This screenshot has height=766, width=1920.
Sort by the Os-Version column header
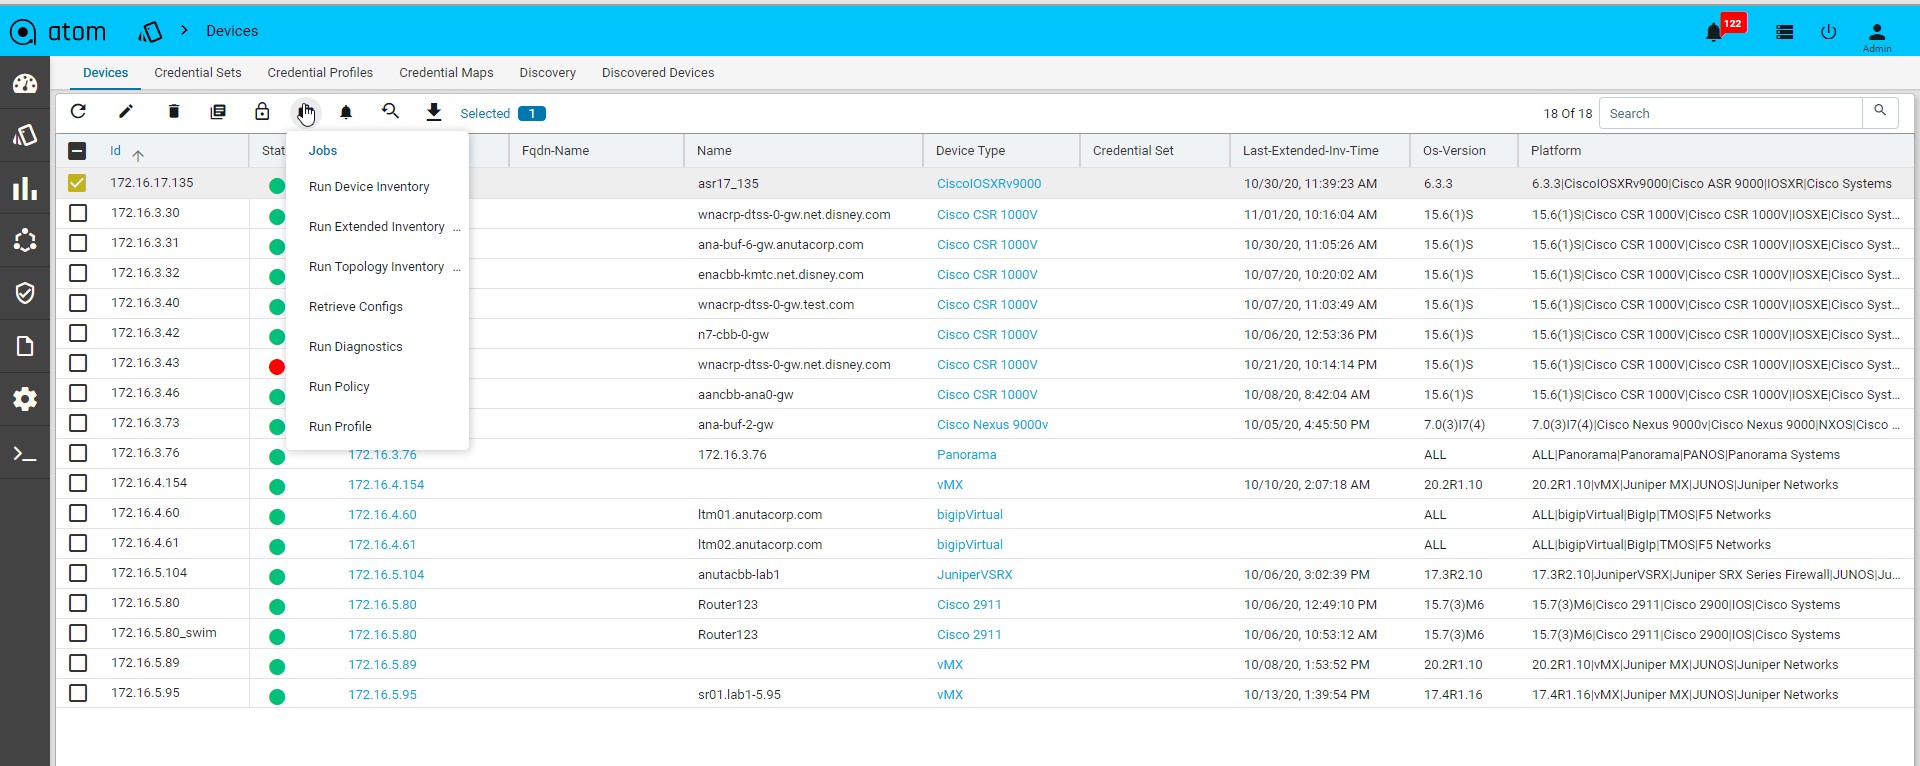(x=1454, y=151)
